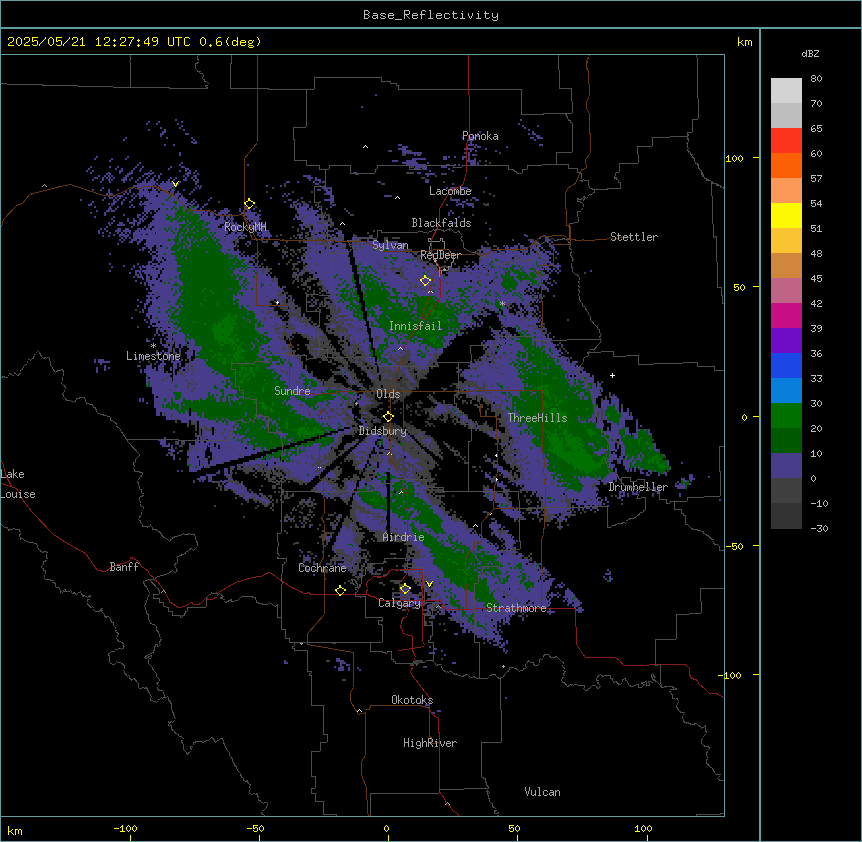Viewport: 862px width, 842px height.
Task: Click the yellow V marker northwest of RockyMH
Action: pos(175,184)
